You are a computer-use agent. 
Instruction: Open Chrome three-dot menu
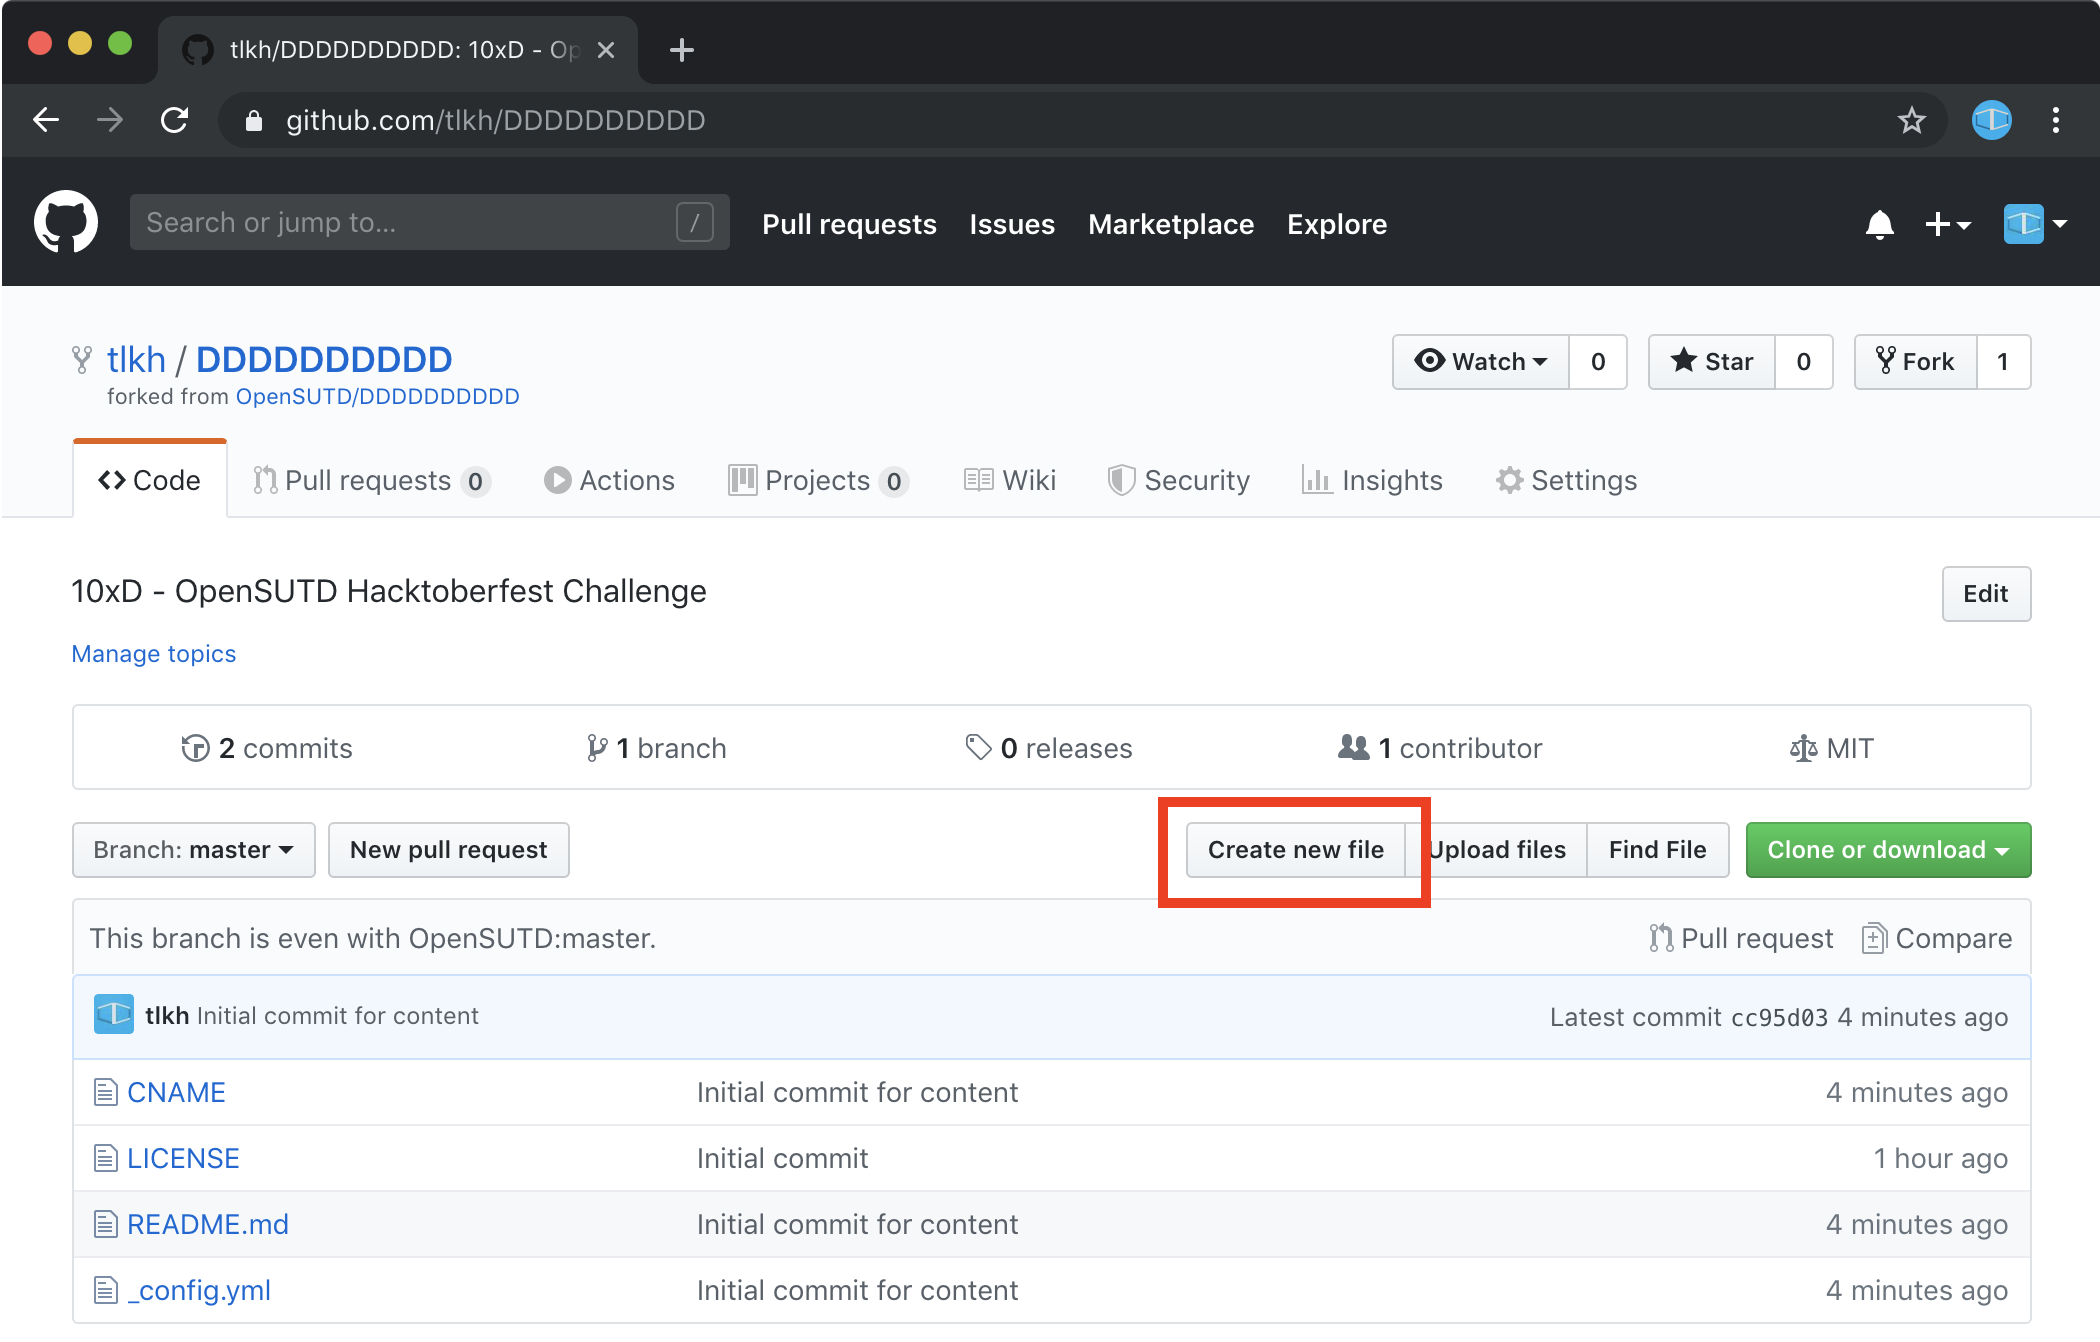coord(2055,121)
